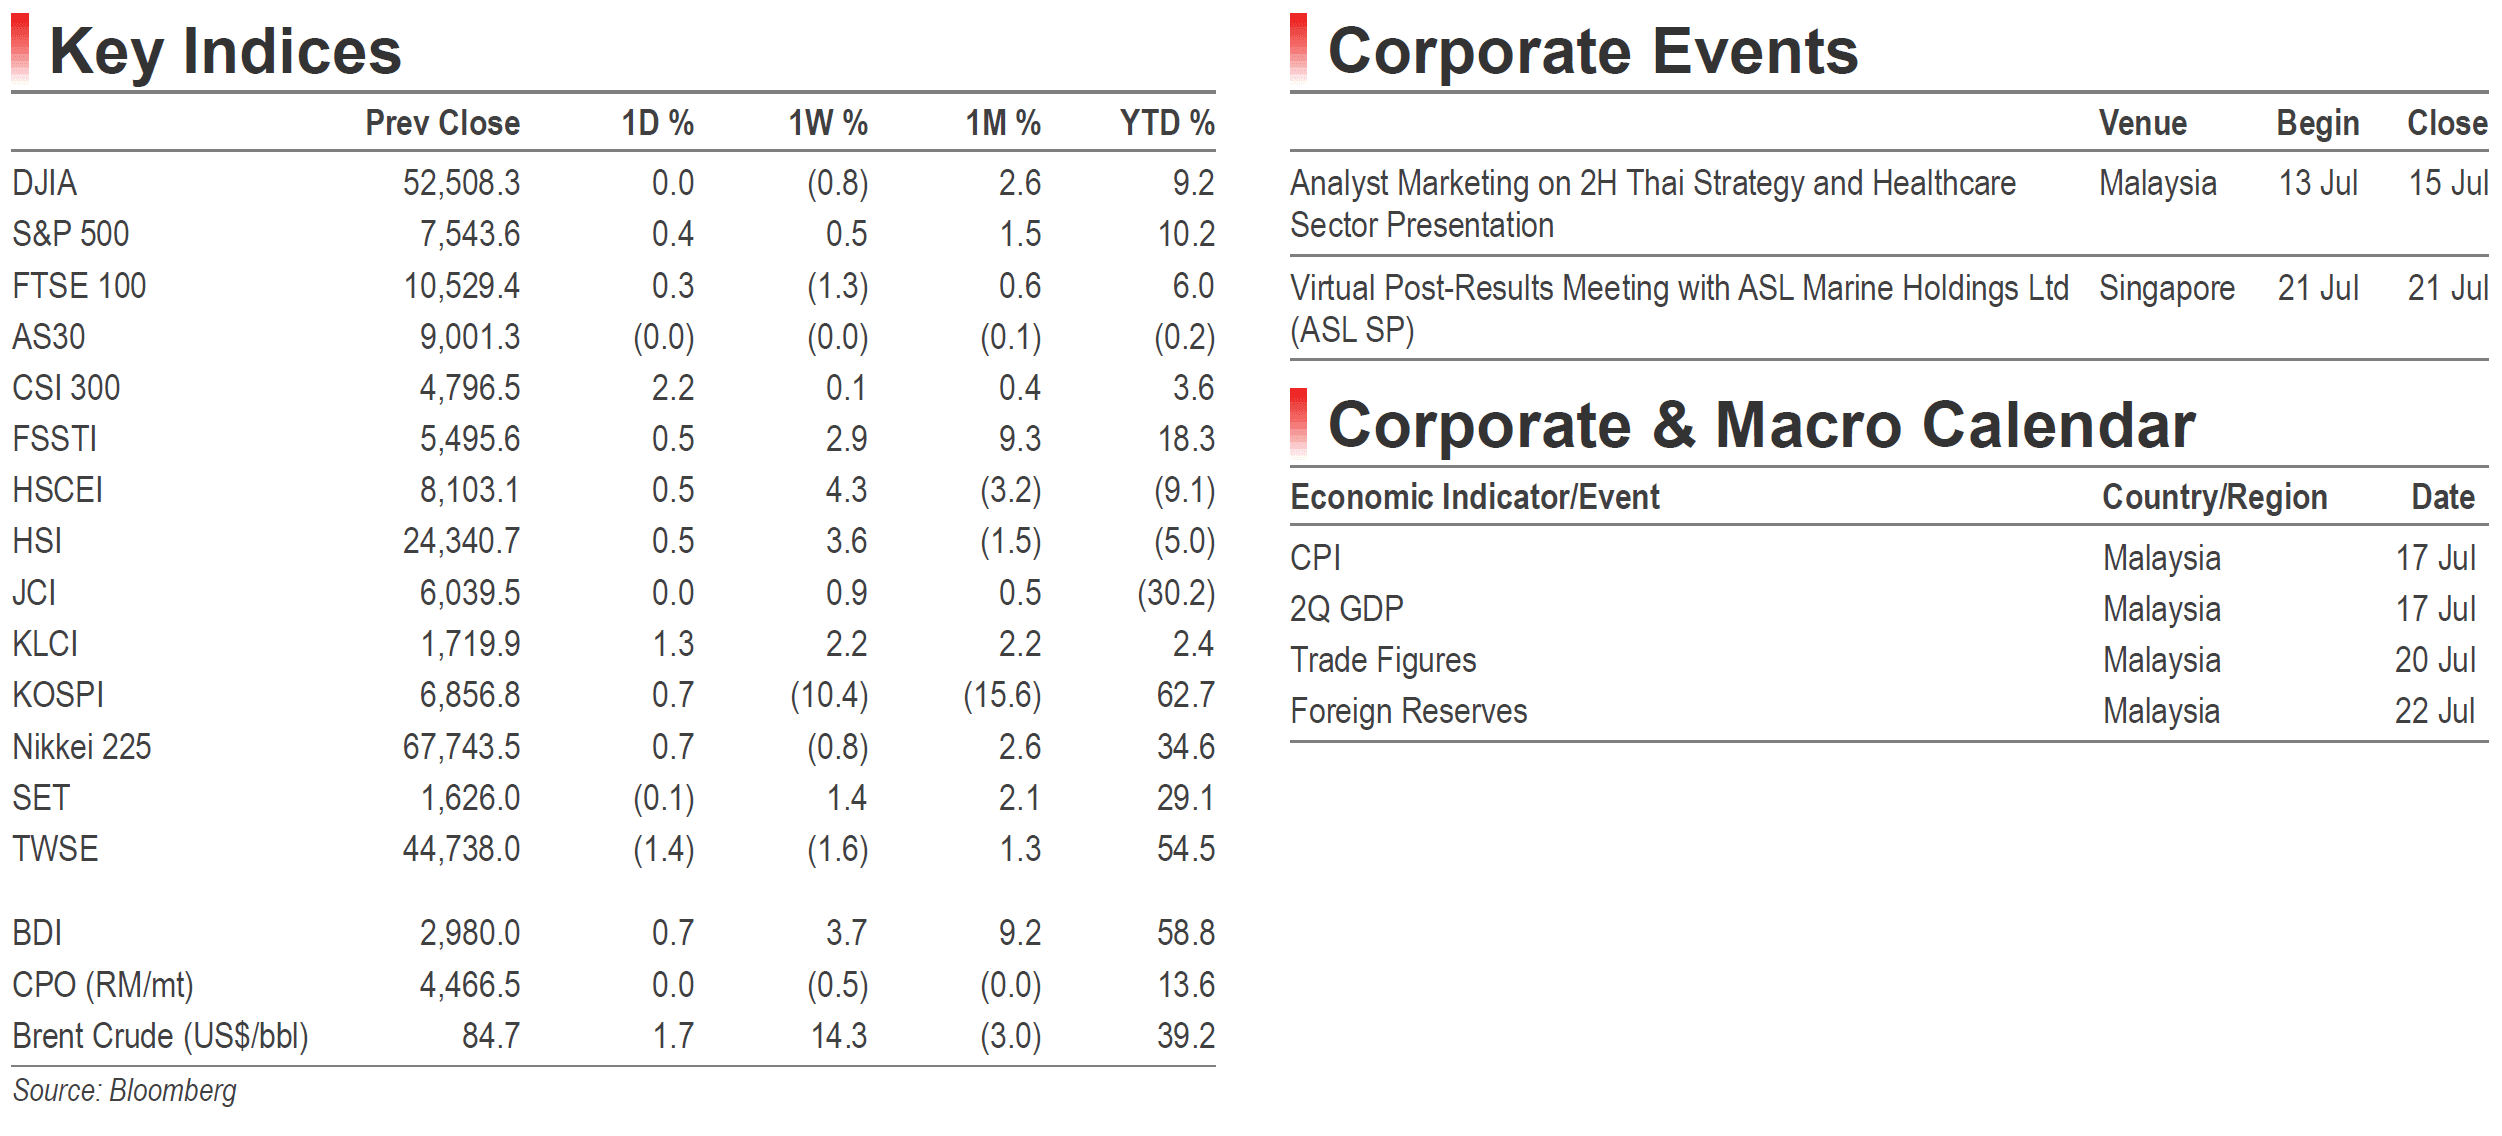Screen dimensions: 2502x1136
Task: Click the Source: Bloomberg footnote
Action: [x=124, y=1091]
